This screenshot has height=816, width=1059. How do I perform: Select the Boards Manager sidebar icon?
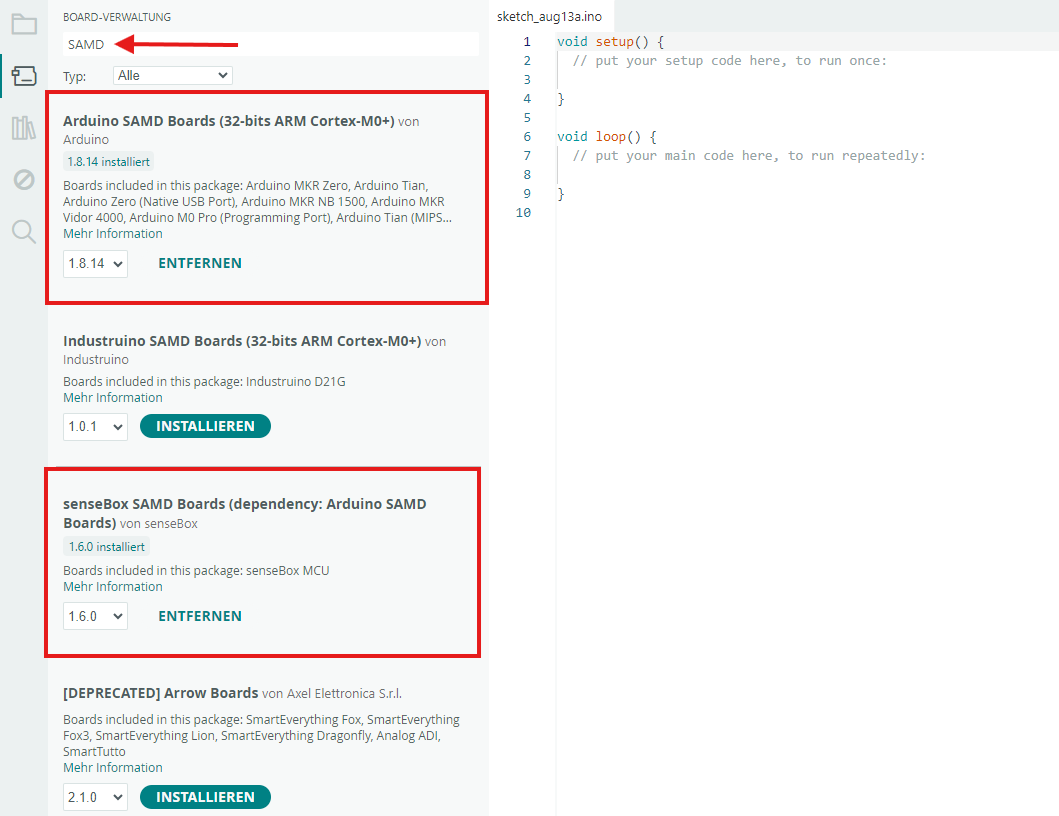click(x=24, y=76)
